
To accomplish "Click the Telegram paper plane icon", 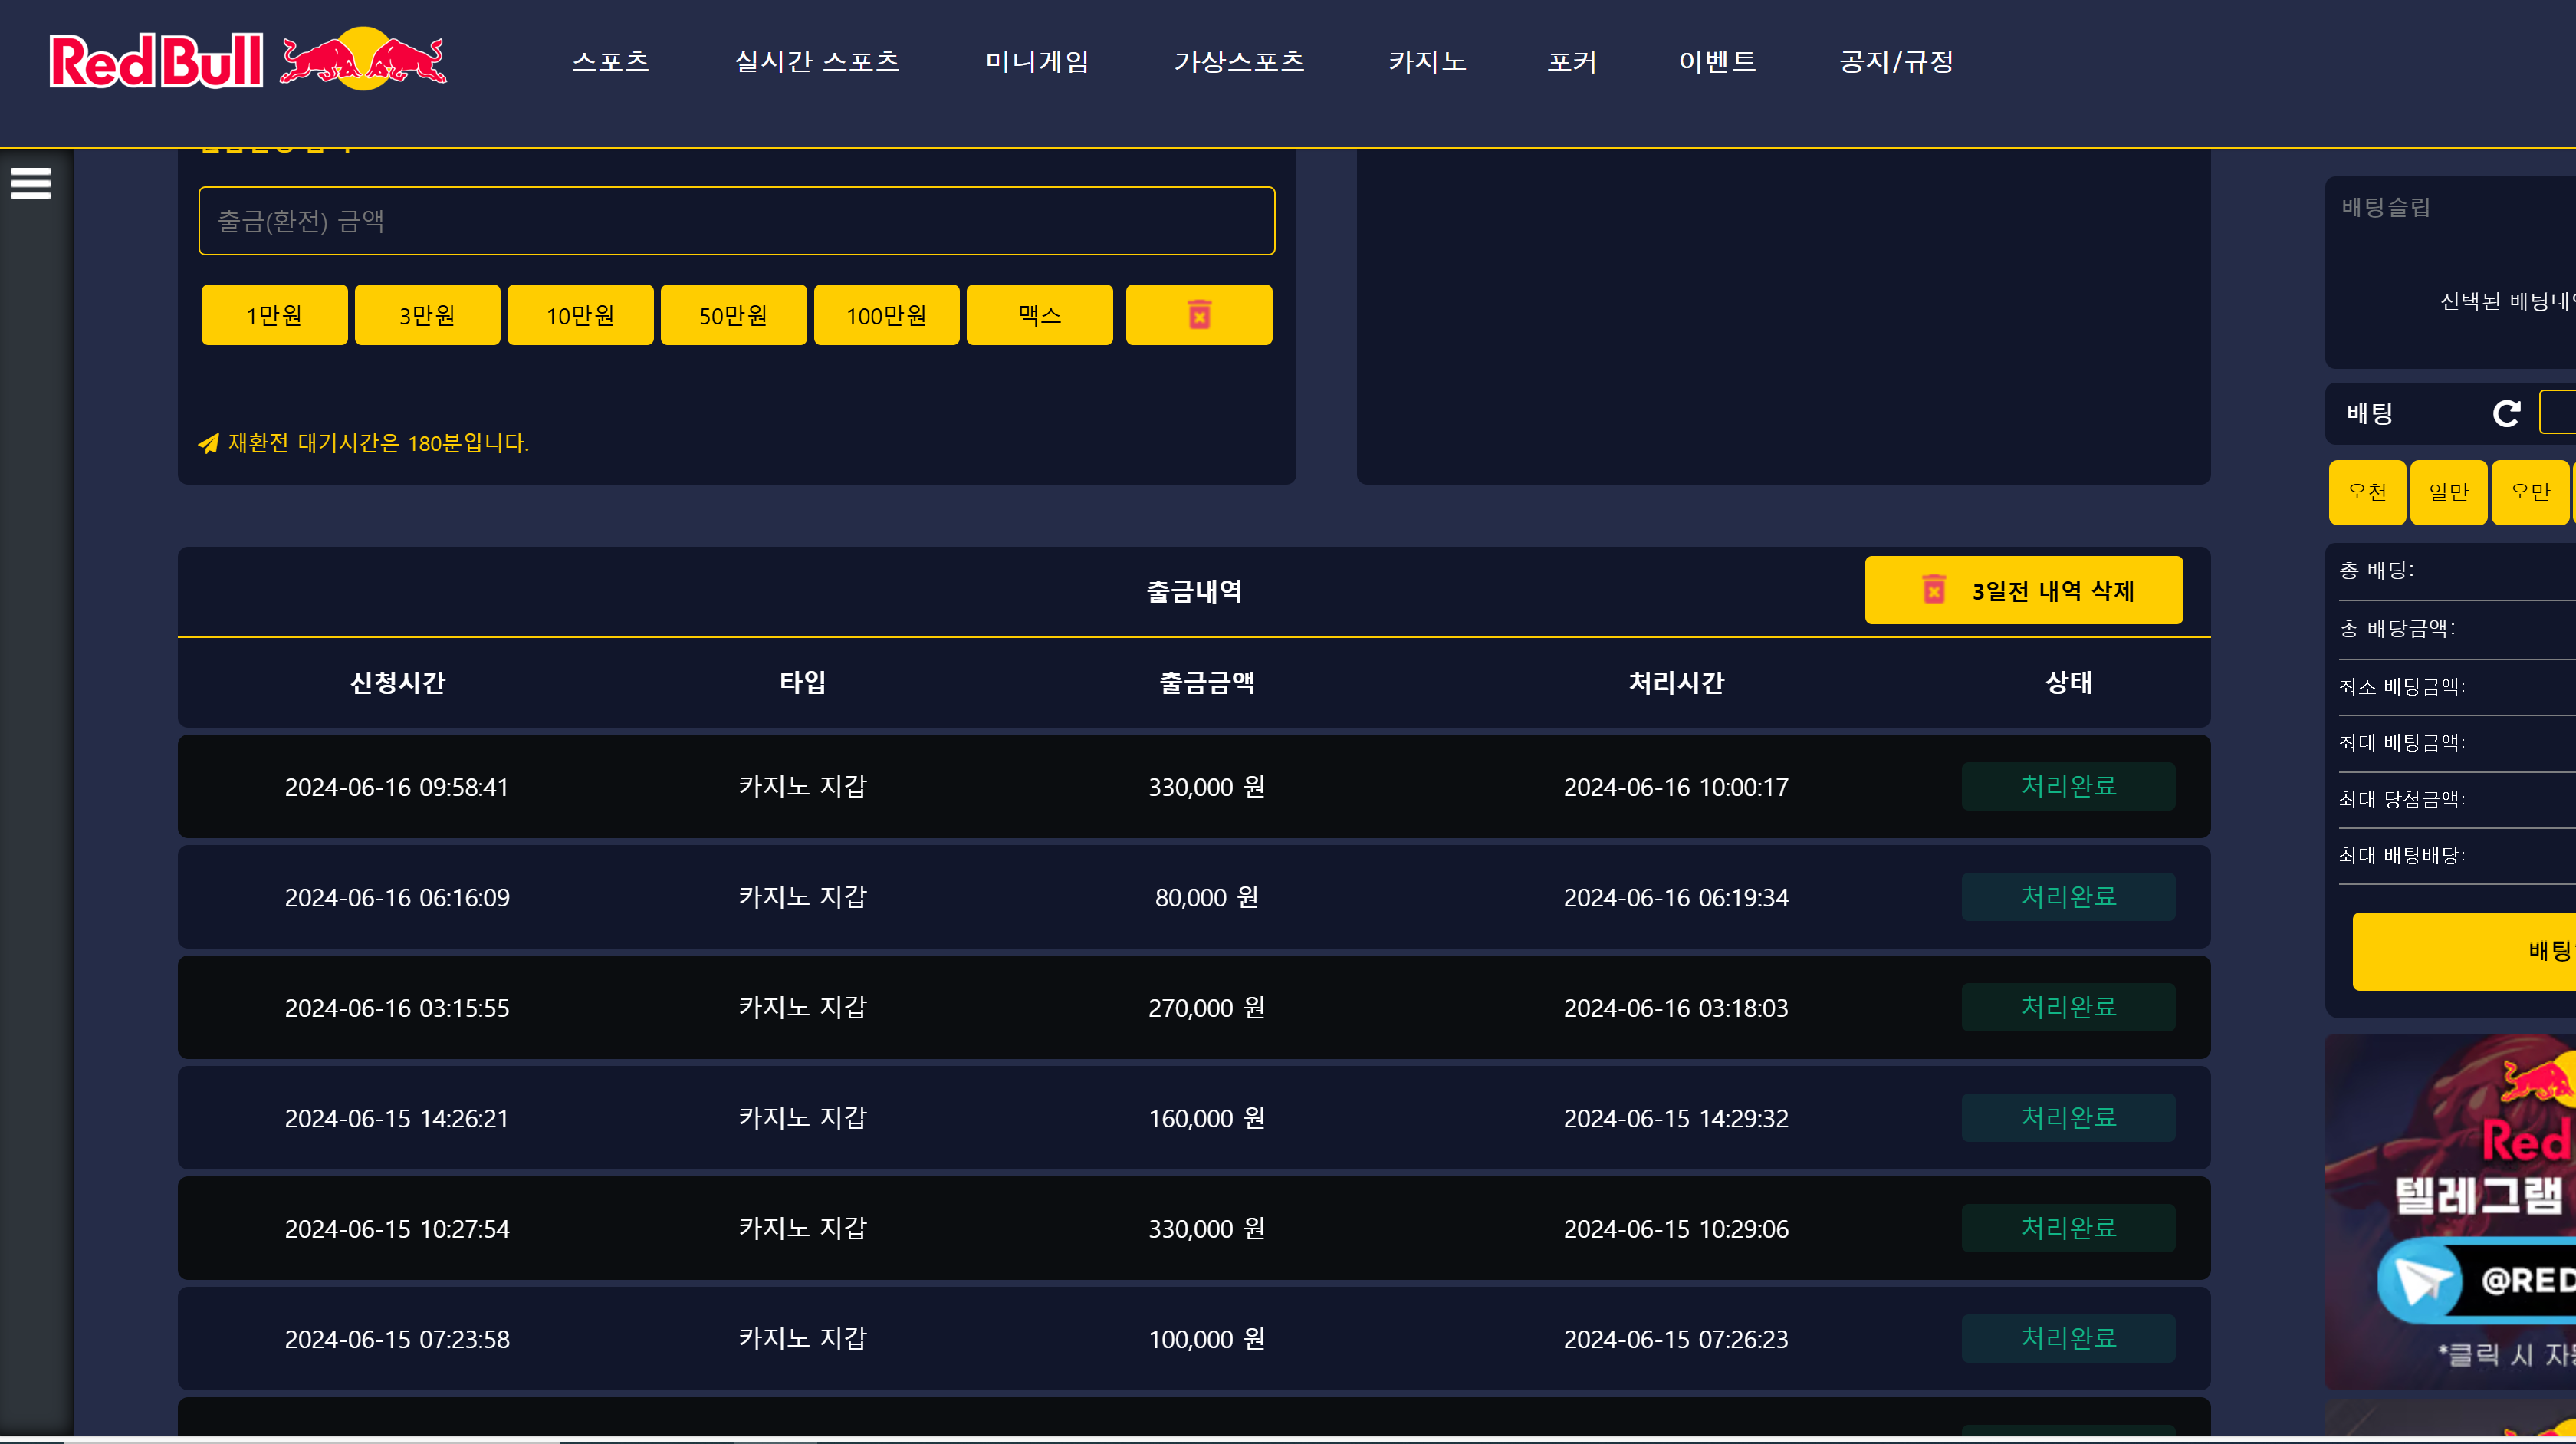I will click(2421, 1280).
